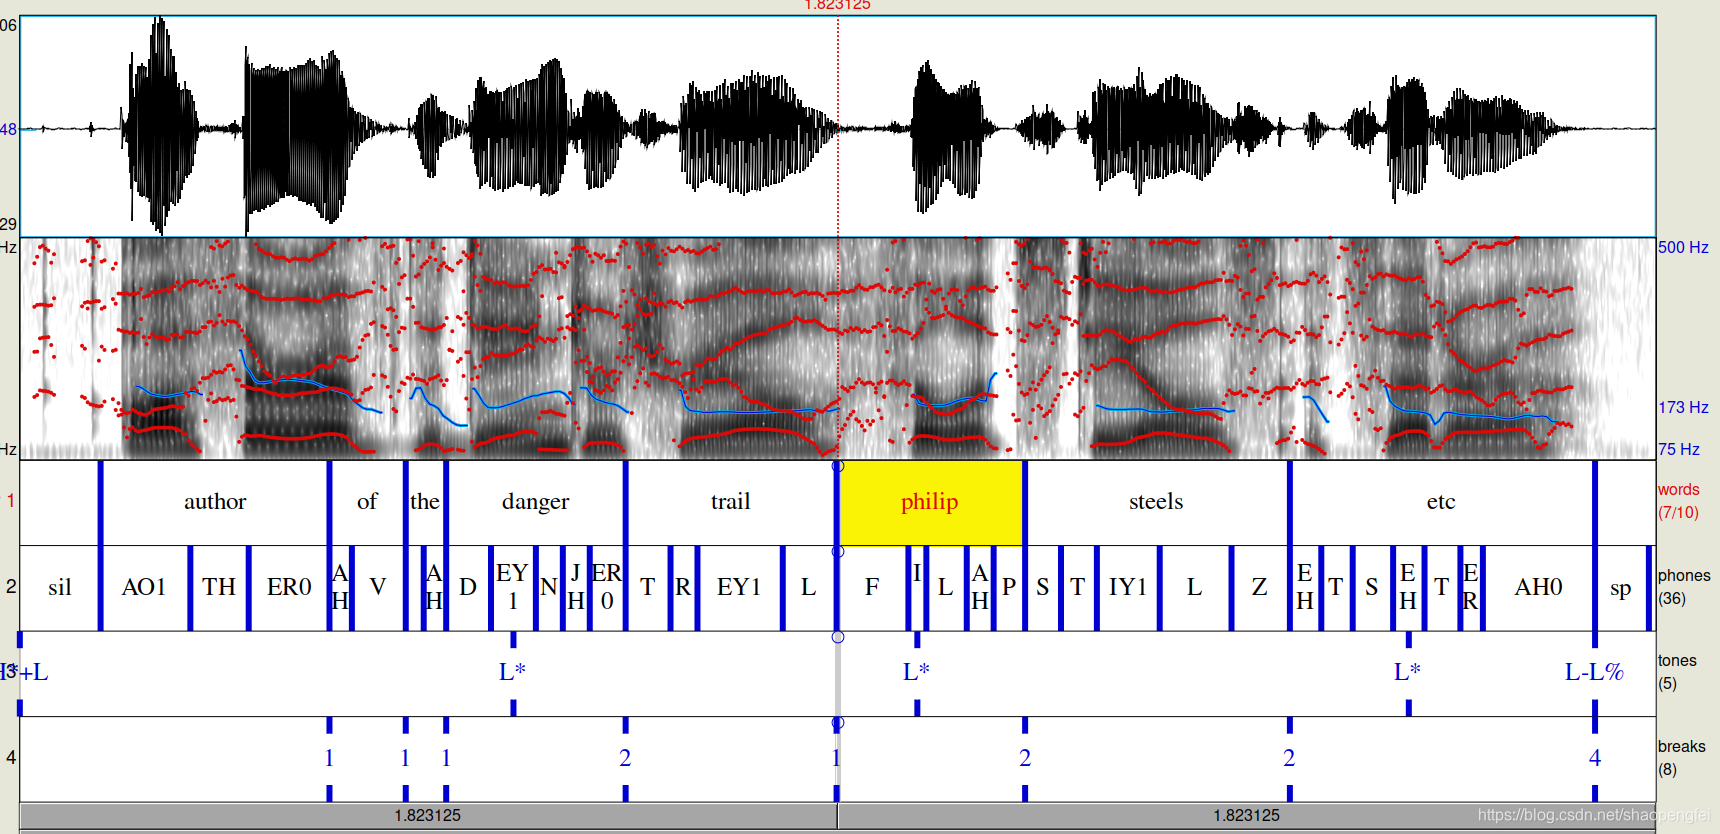This screenshot has width=1720, height=834.
Task: Click the break index 4 point
Action: click(1594, 758)
